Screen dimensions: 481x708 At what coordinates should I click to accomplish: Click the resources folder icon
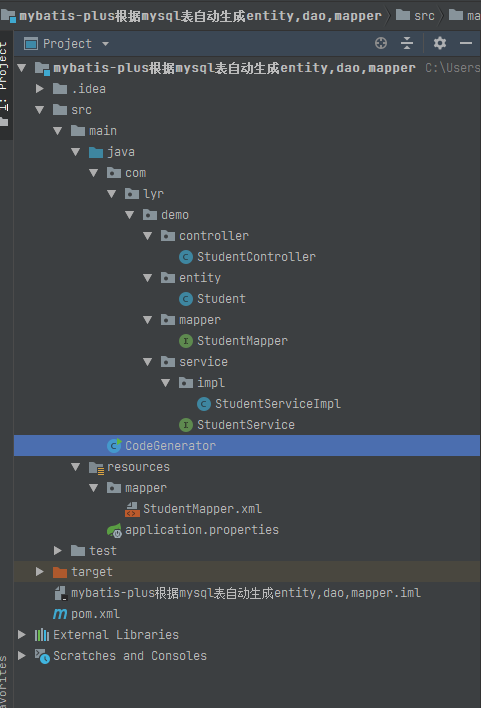click(x=96, y=467)
